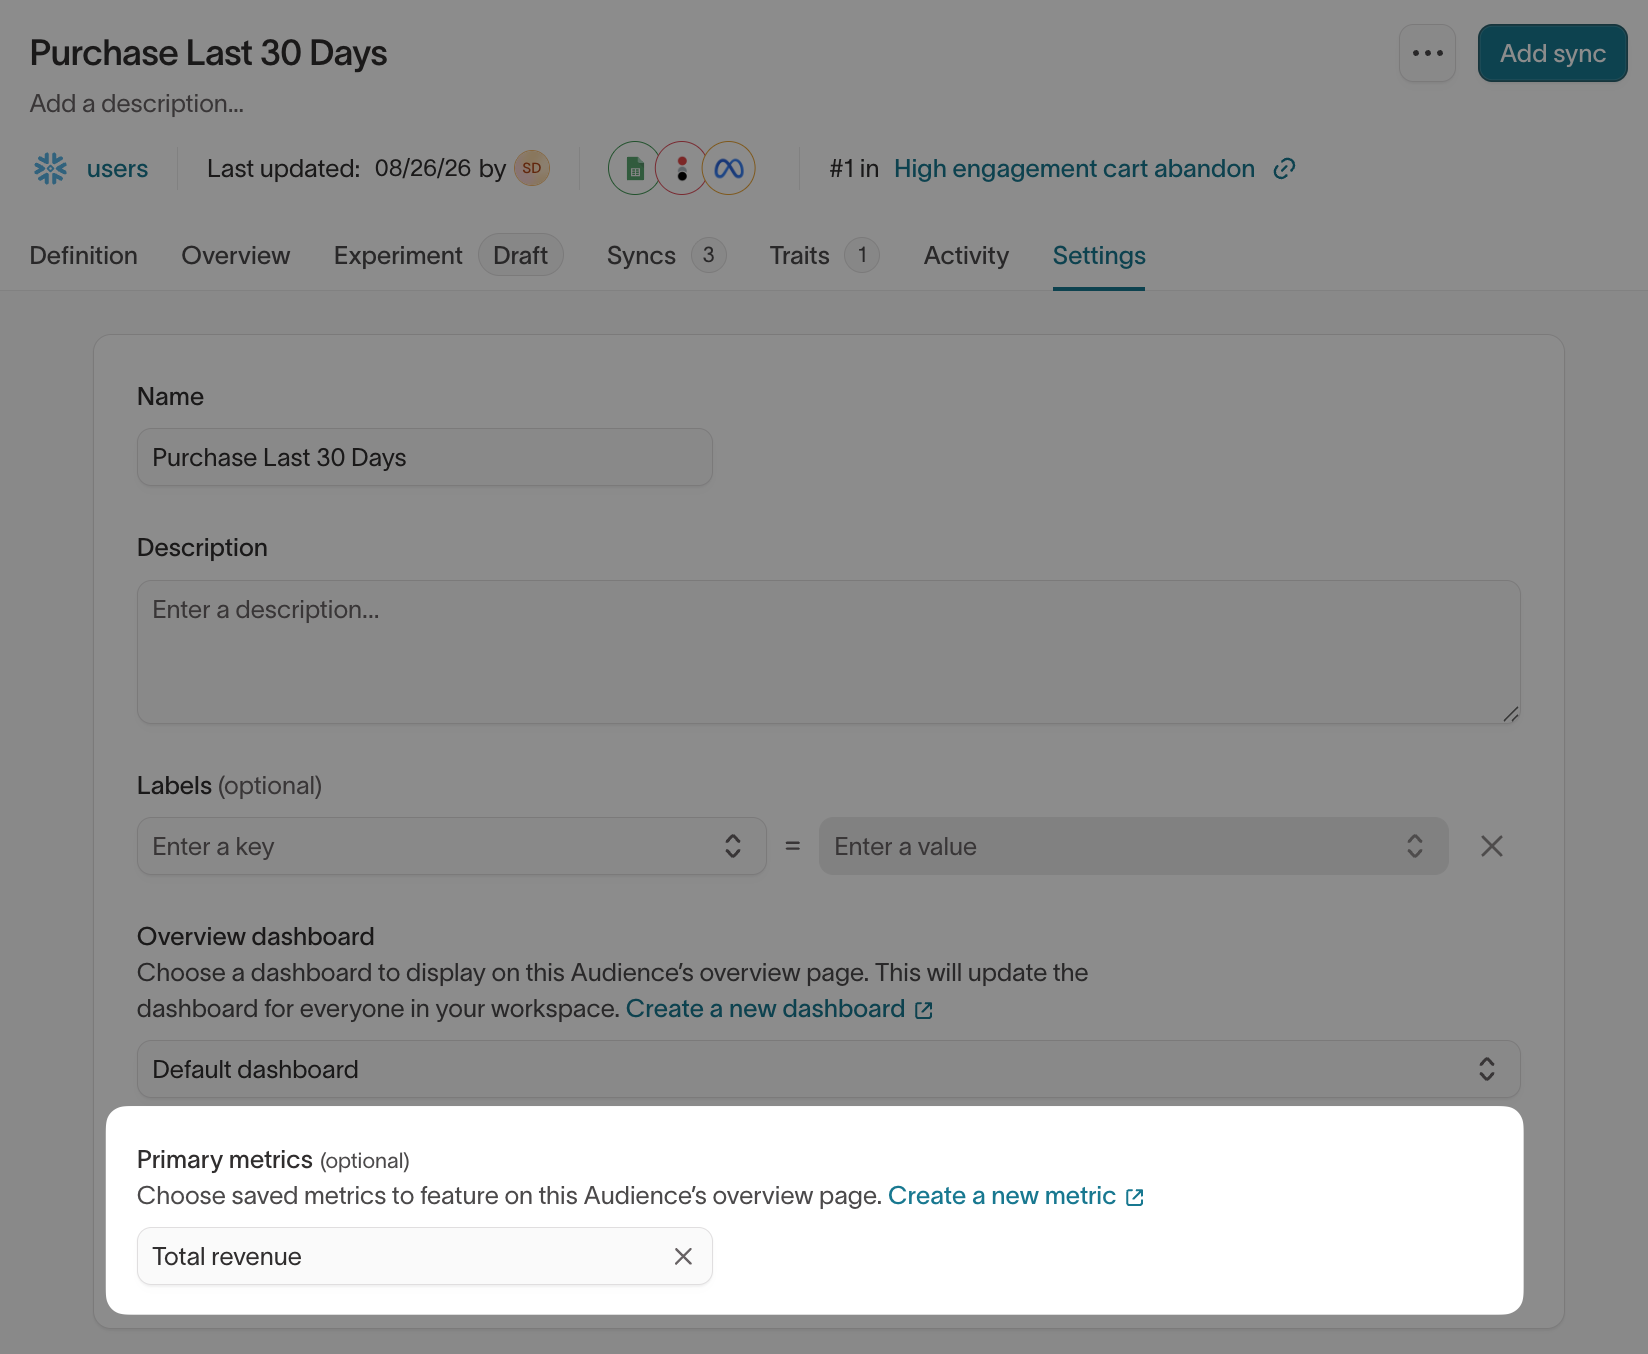Open the Meta destination icon
The image size is (1648, 1354).
coord(729,168)
